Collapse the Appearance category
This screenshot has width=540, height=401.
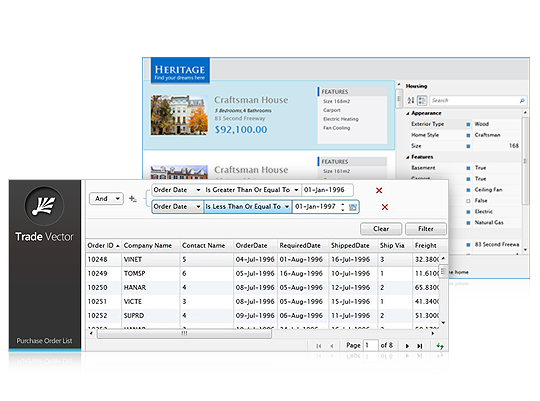click(x=408, y=113)
